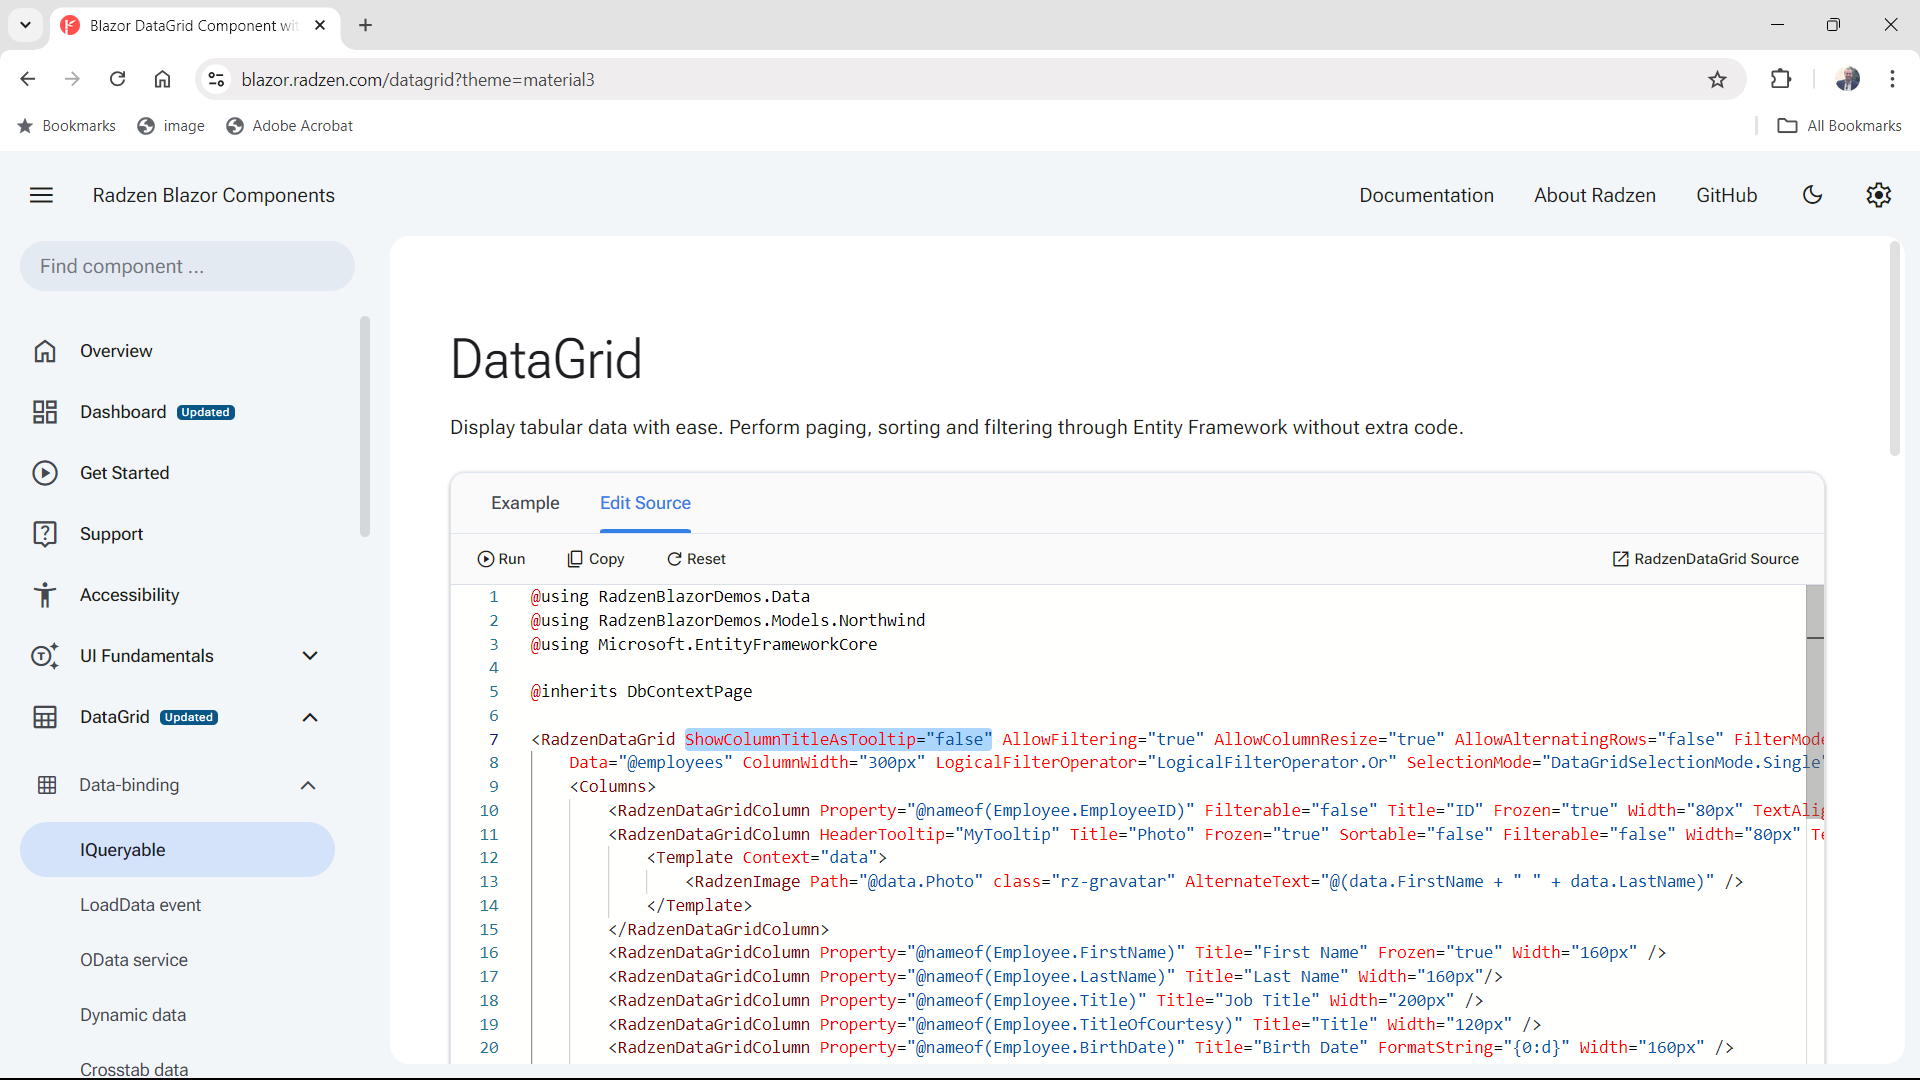Click the Overview sidebar item

177,351
